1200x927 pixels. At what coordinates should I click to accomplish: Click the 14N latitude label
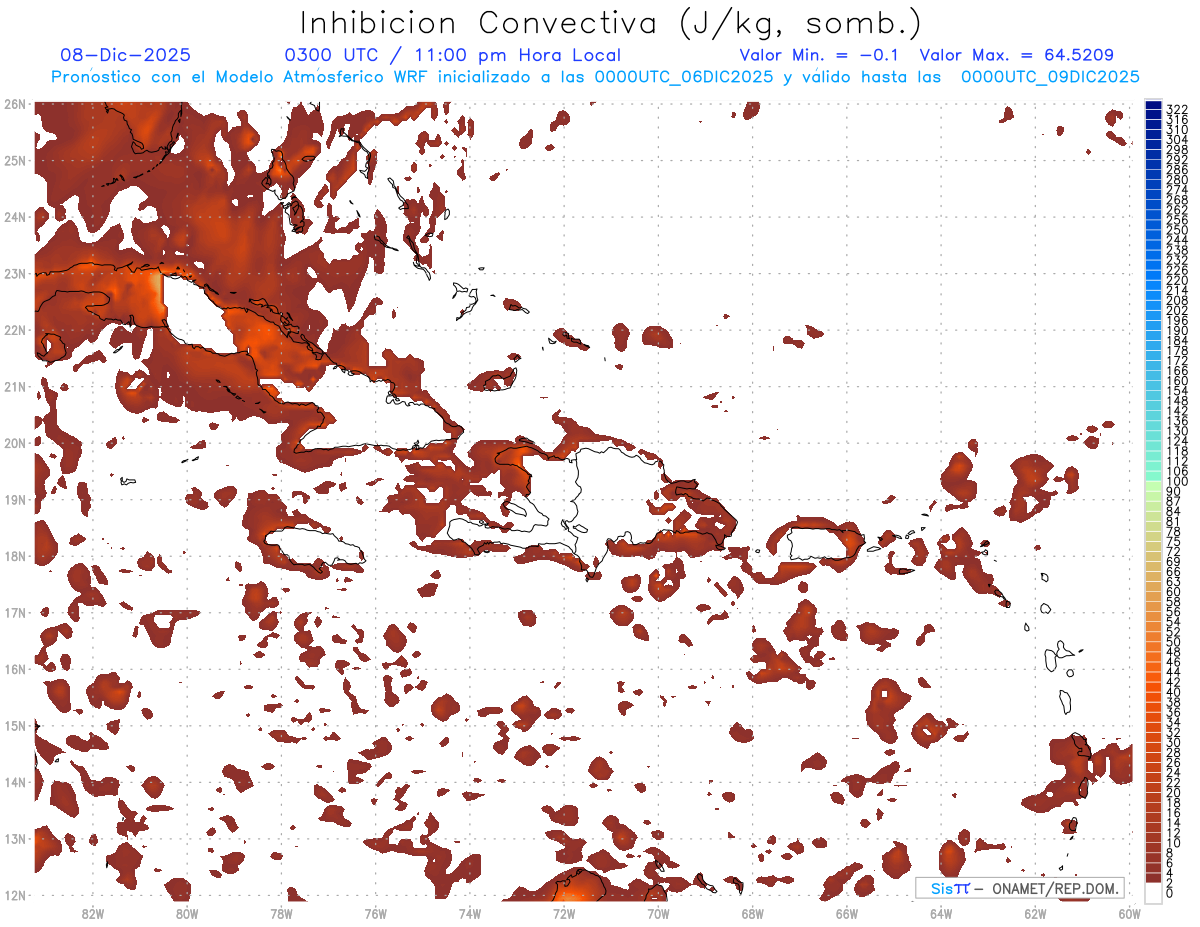(x=14, y=782)
